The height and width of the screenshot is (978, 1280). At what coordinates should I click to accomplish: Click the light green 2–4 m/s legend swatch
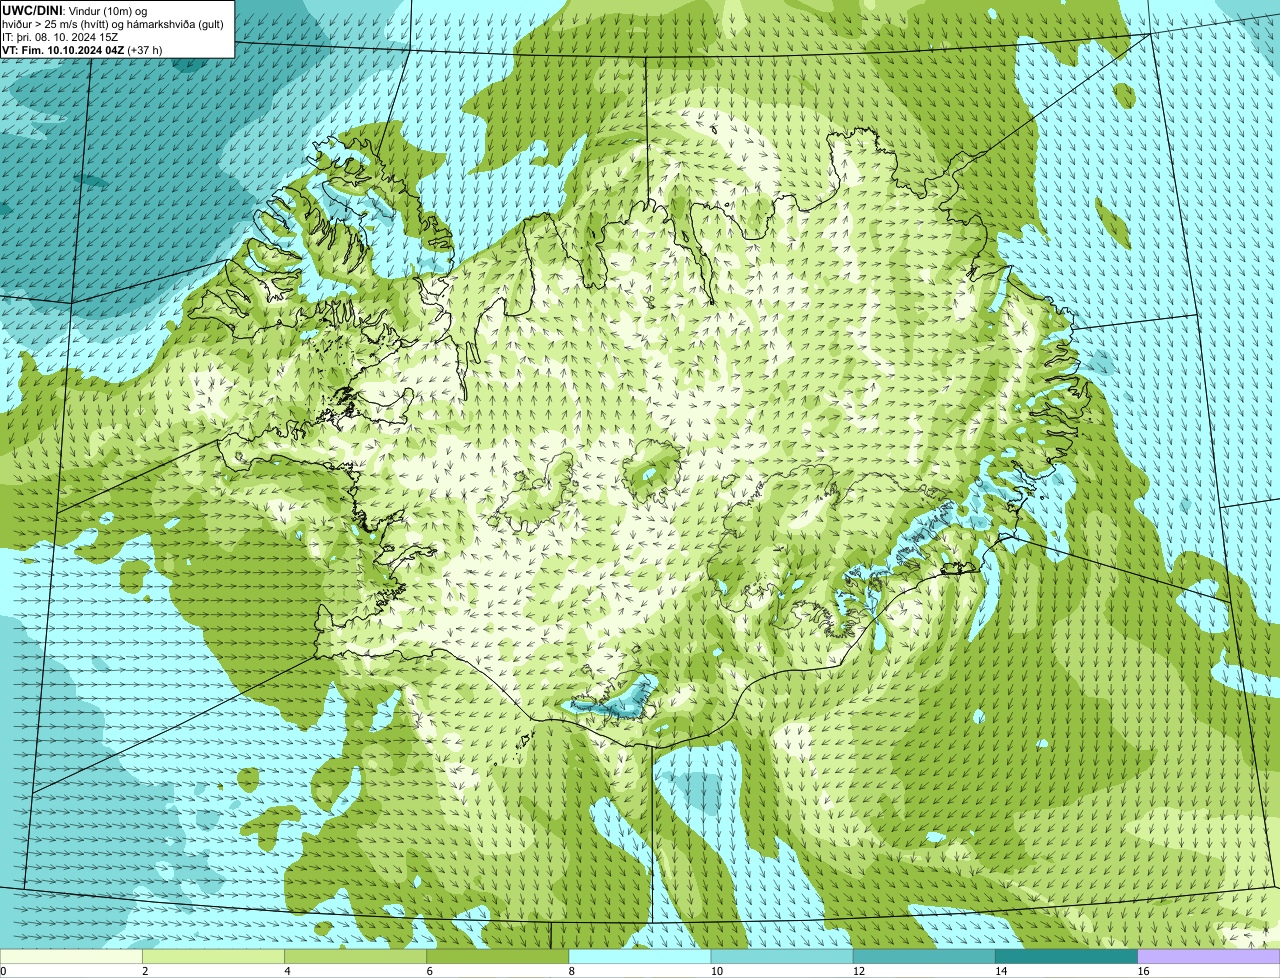coord(213,957)
